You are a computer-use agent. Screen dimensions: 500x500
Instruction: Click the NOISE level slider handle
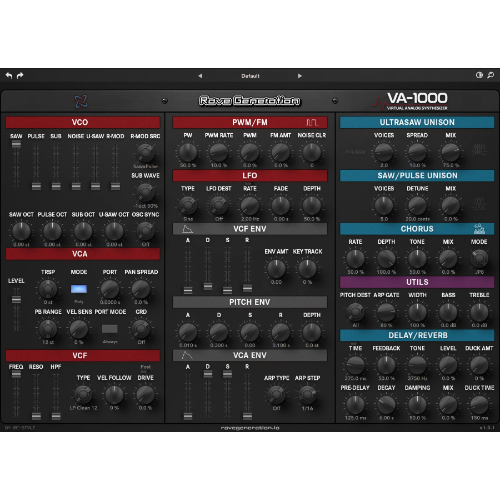click(x=76, y=186)
